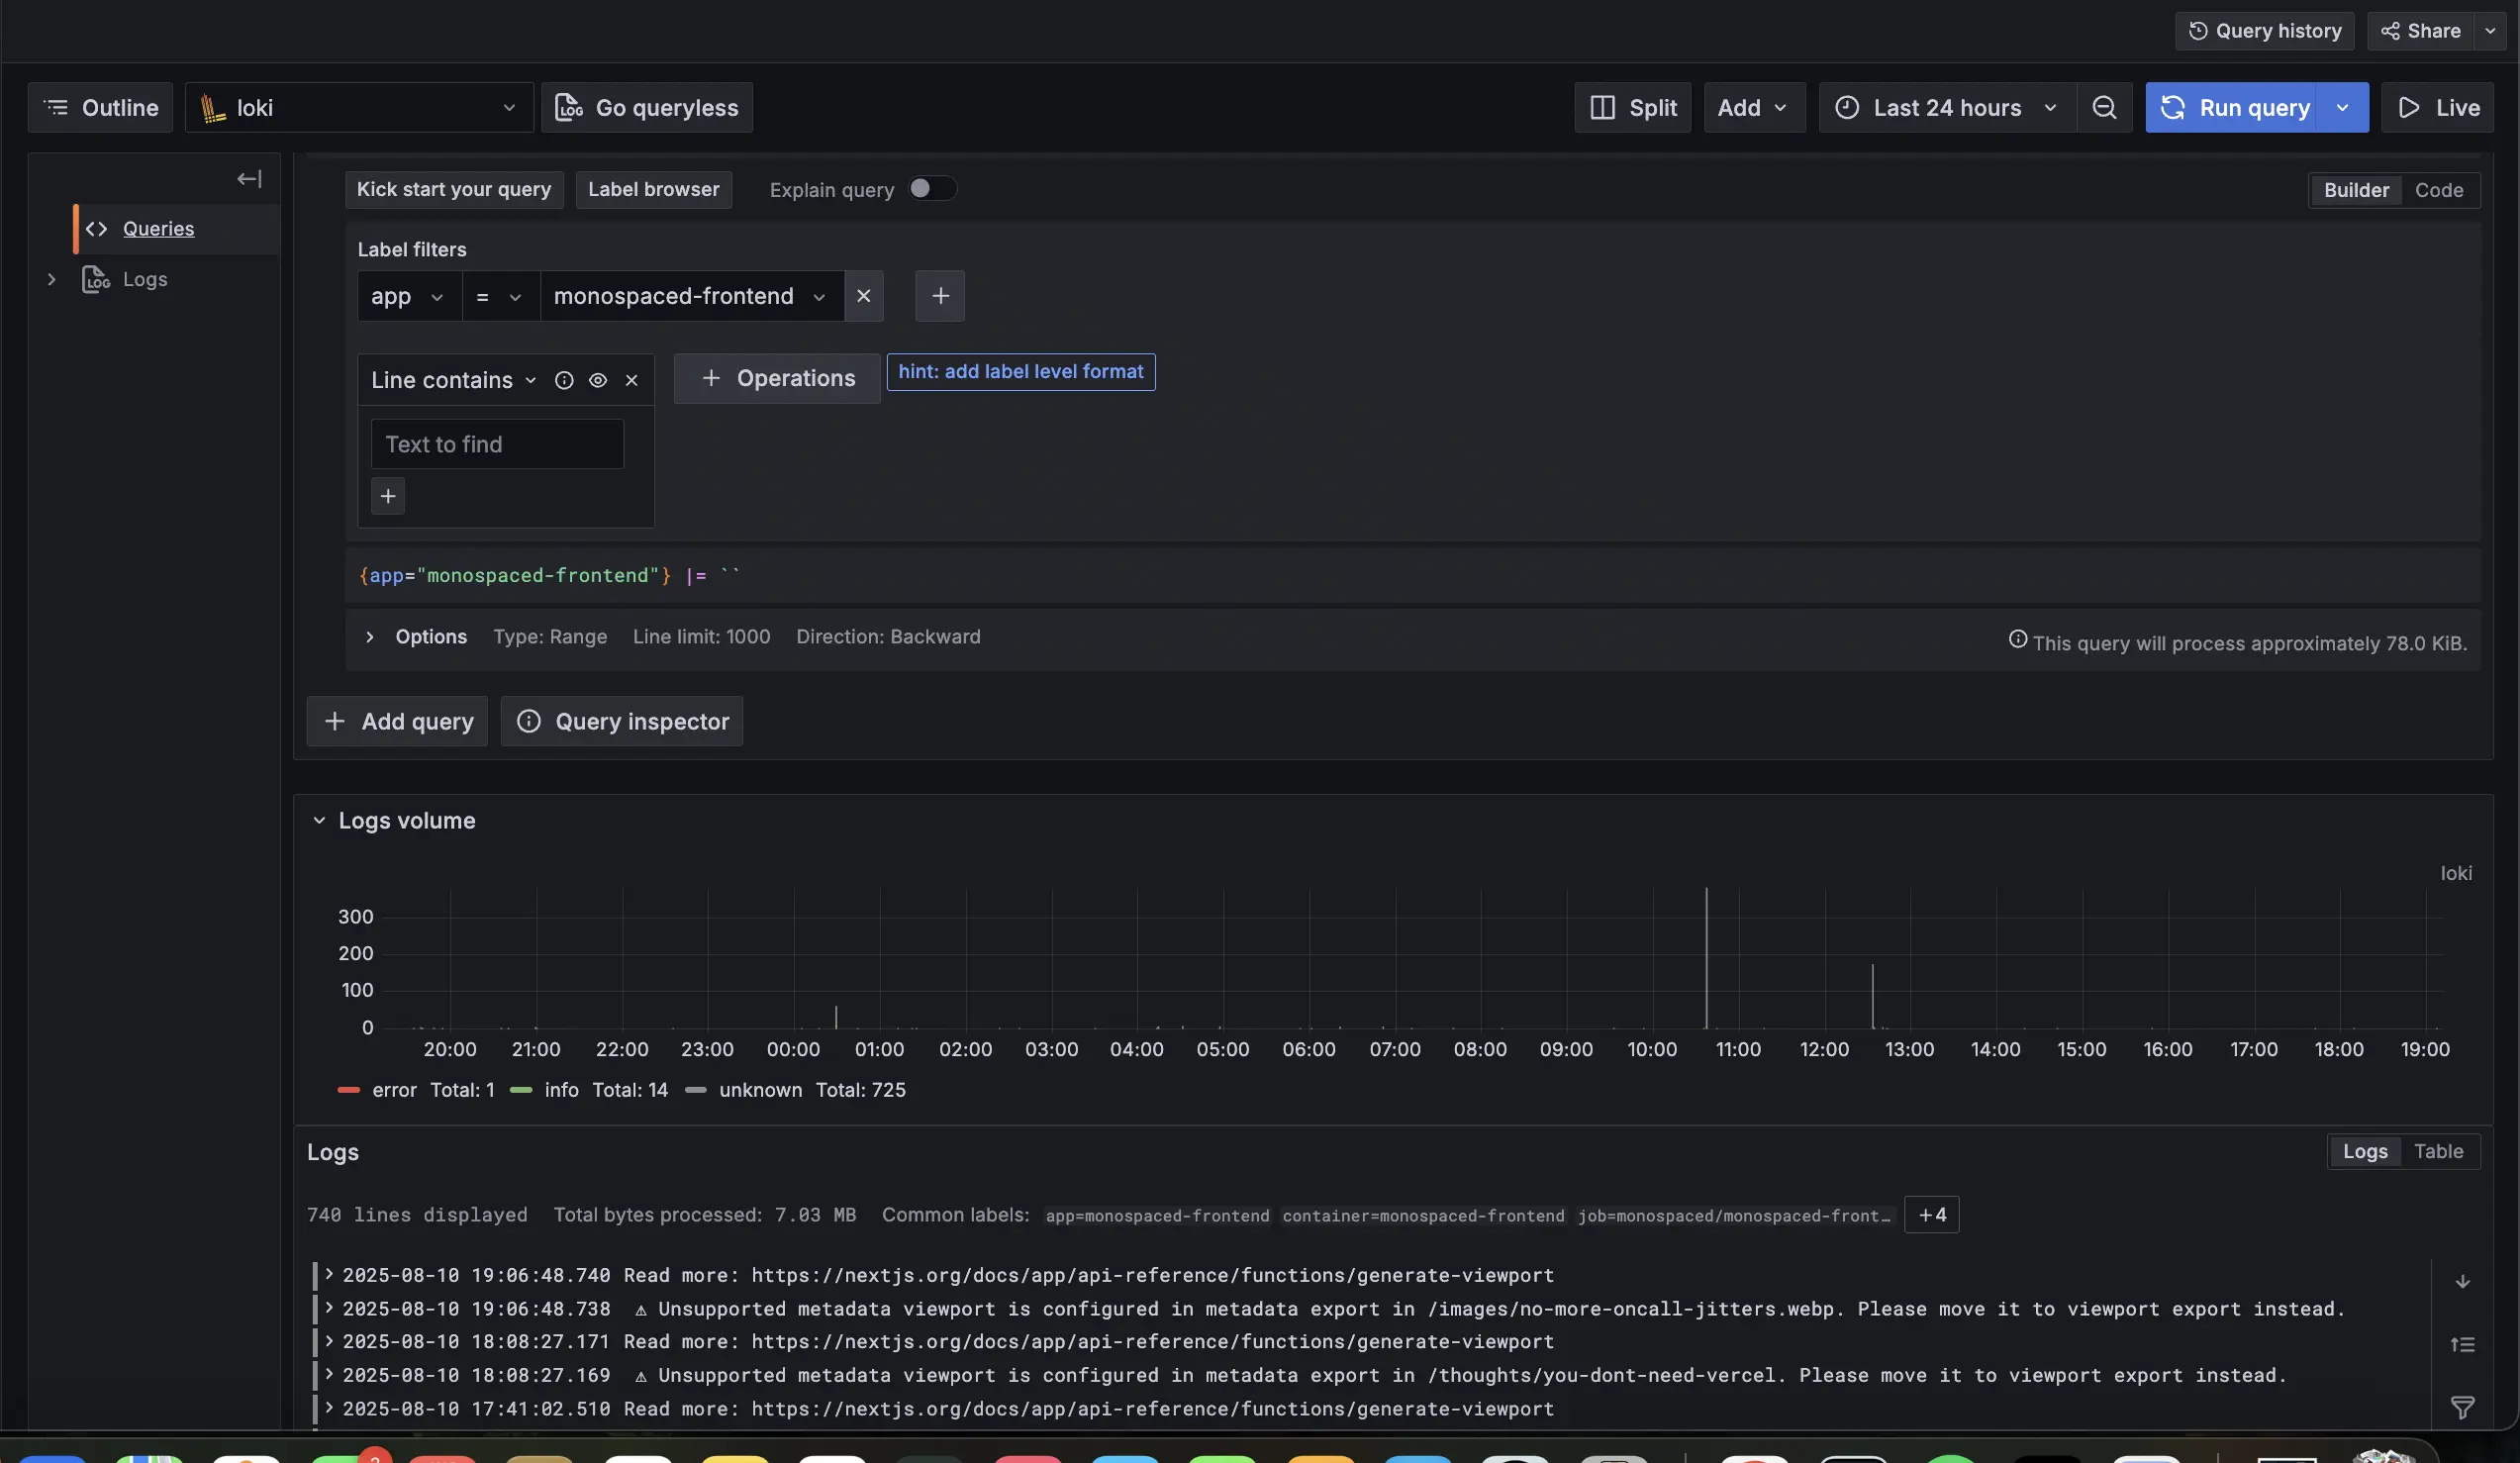The height and width of the screenshot is (1463, 2520).
Task: Click the Go queryless icon button
Action: [568, 107]
